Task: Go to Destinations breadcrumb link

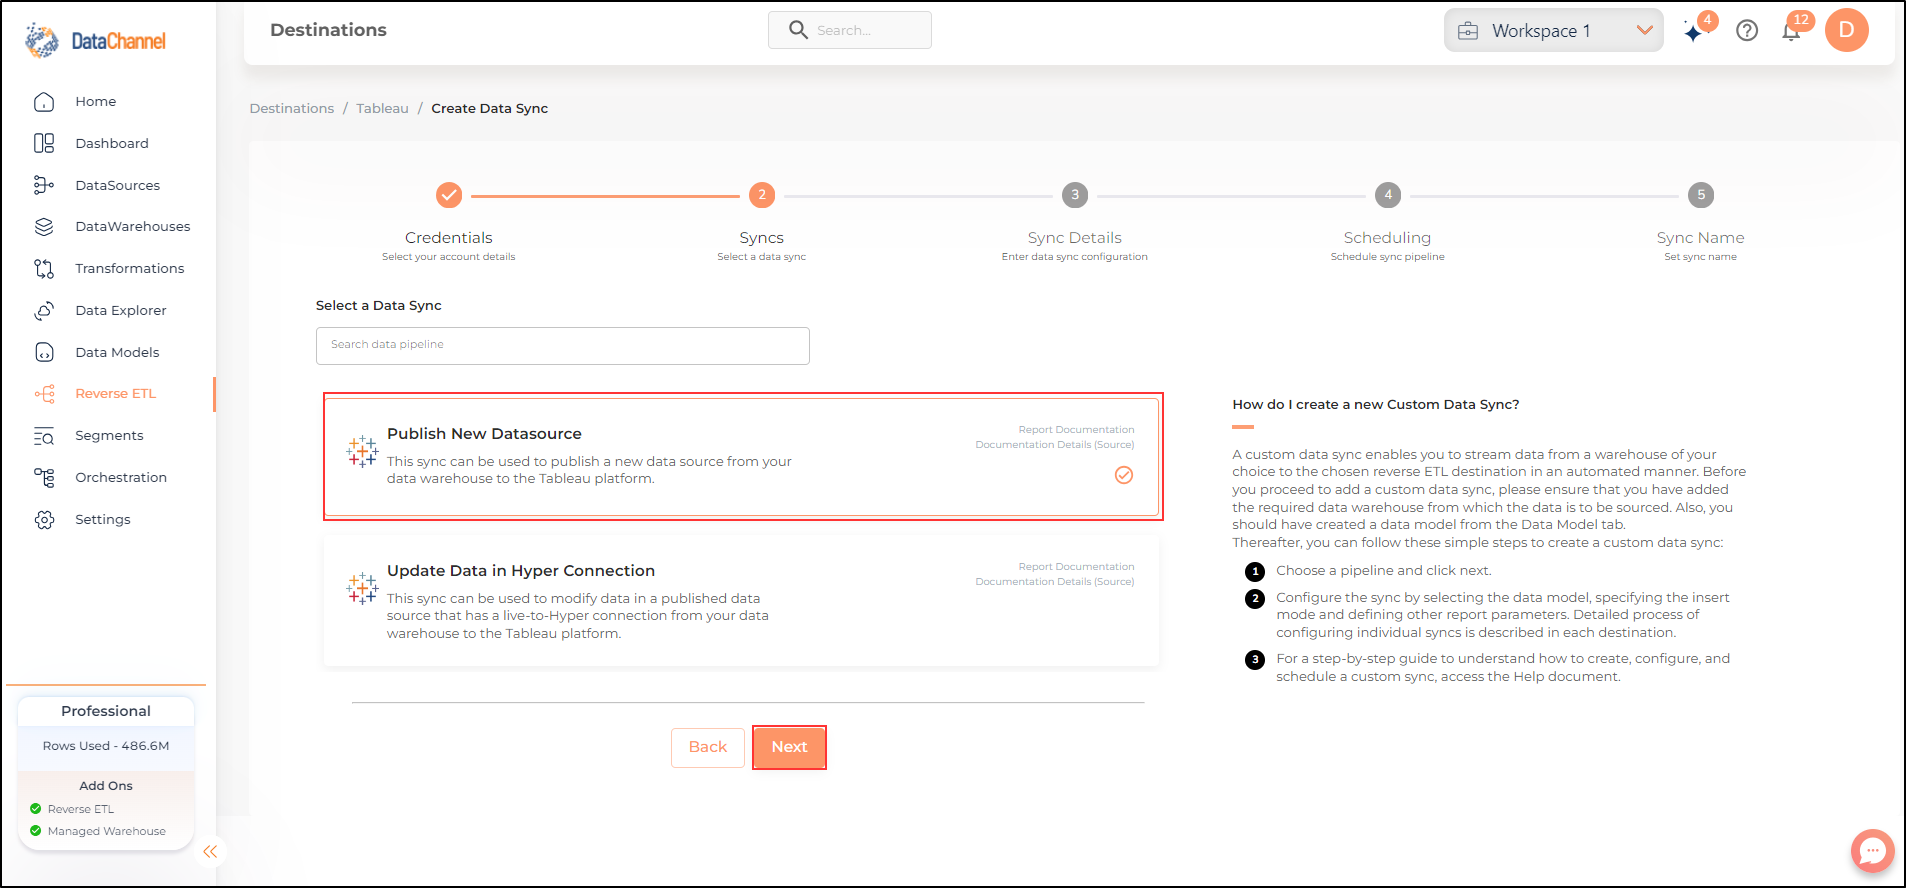Action: coord(292,109)
